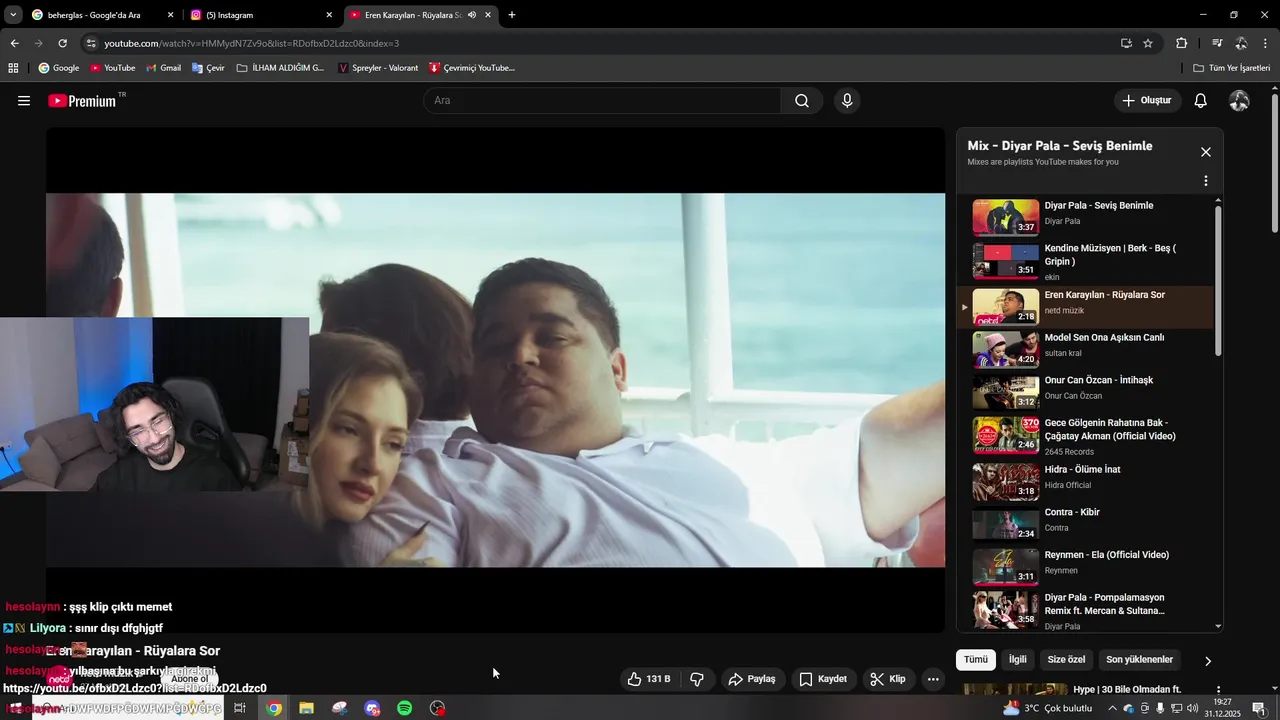Screen dimensions: 1280x720
Task: Open File Explorer from the taskbar
Action: click(306, 708)
